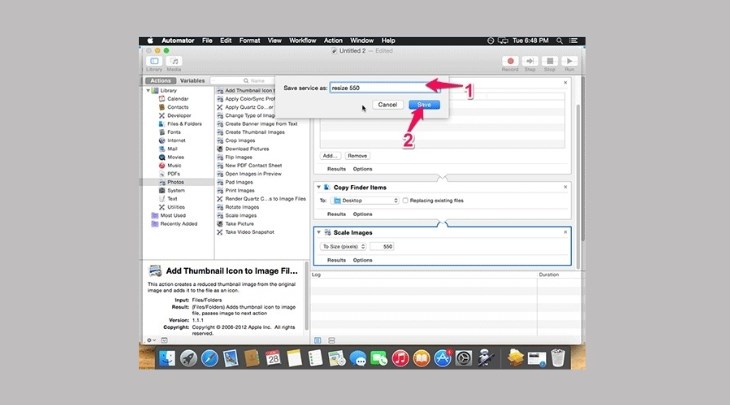
Task: Select Utilities in the library list
Action: (176, 207)
